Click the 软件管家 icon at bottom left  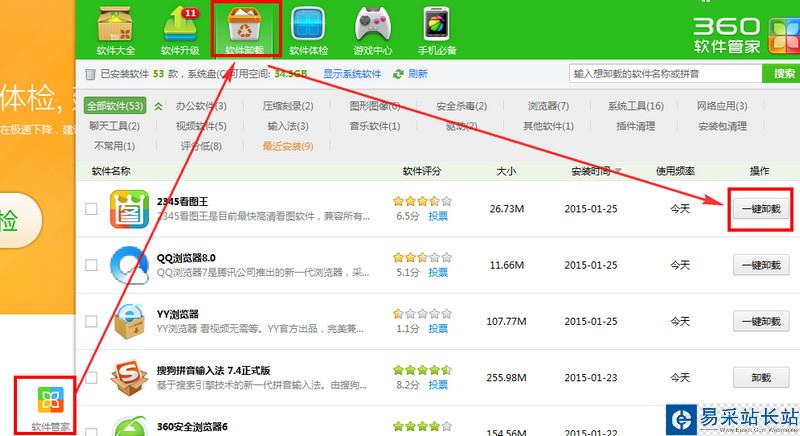[51, 399]
